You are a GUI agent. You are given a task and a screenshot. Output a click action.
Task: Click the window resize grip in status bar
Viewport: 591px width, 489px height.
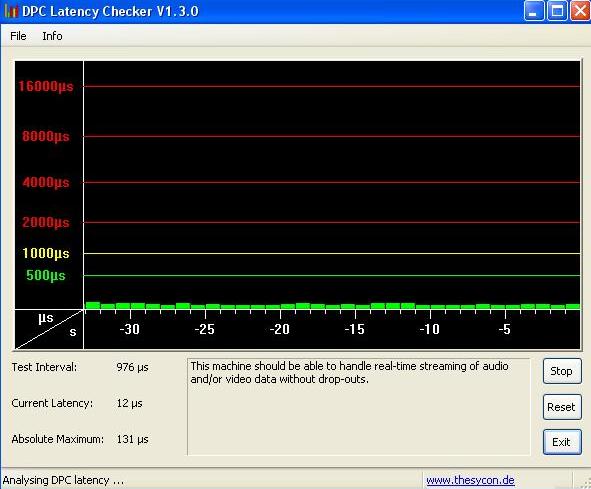[585, 482]
